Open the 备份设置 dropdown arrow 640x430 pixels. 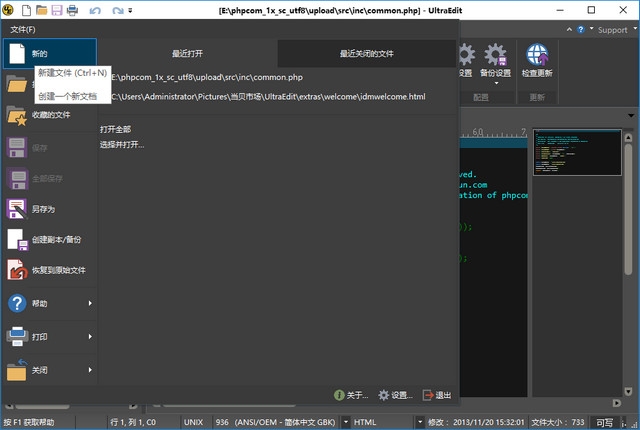pos(497,83)
